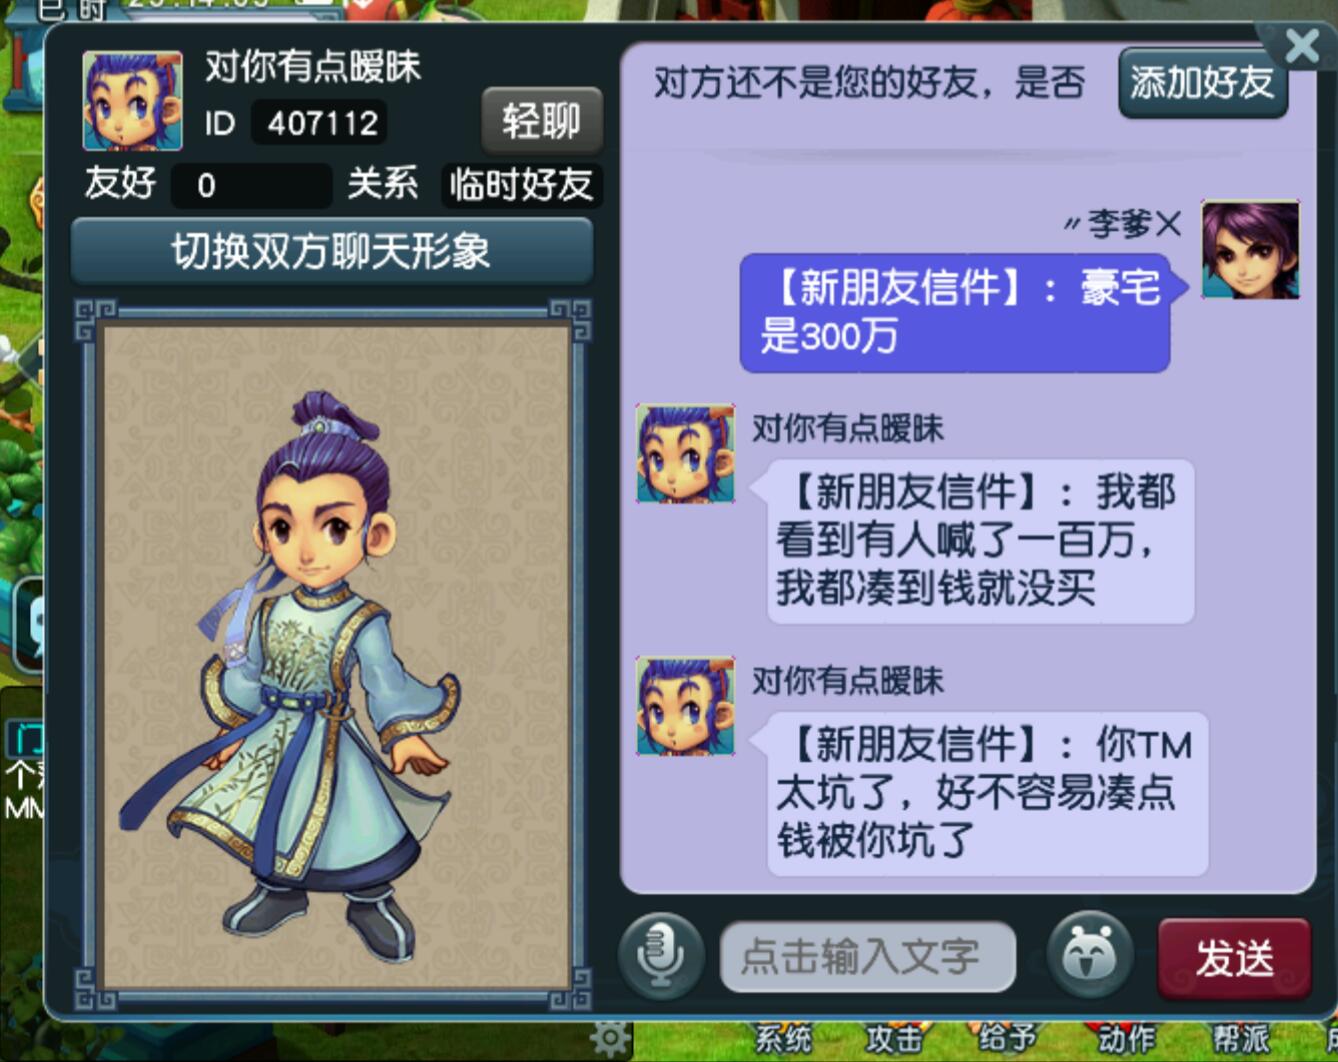Click the 轻聊 light chat button

click(x=541, y=121)
